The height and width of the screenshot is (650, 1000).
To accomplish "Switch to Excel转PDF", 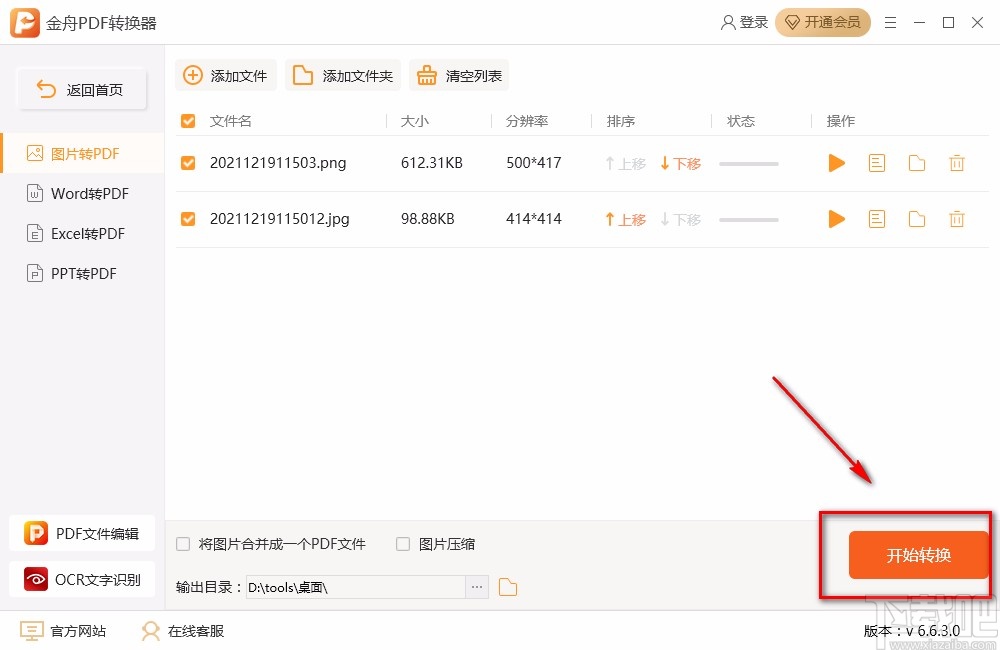I will pos(82,233).
